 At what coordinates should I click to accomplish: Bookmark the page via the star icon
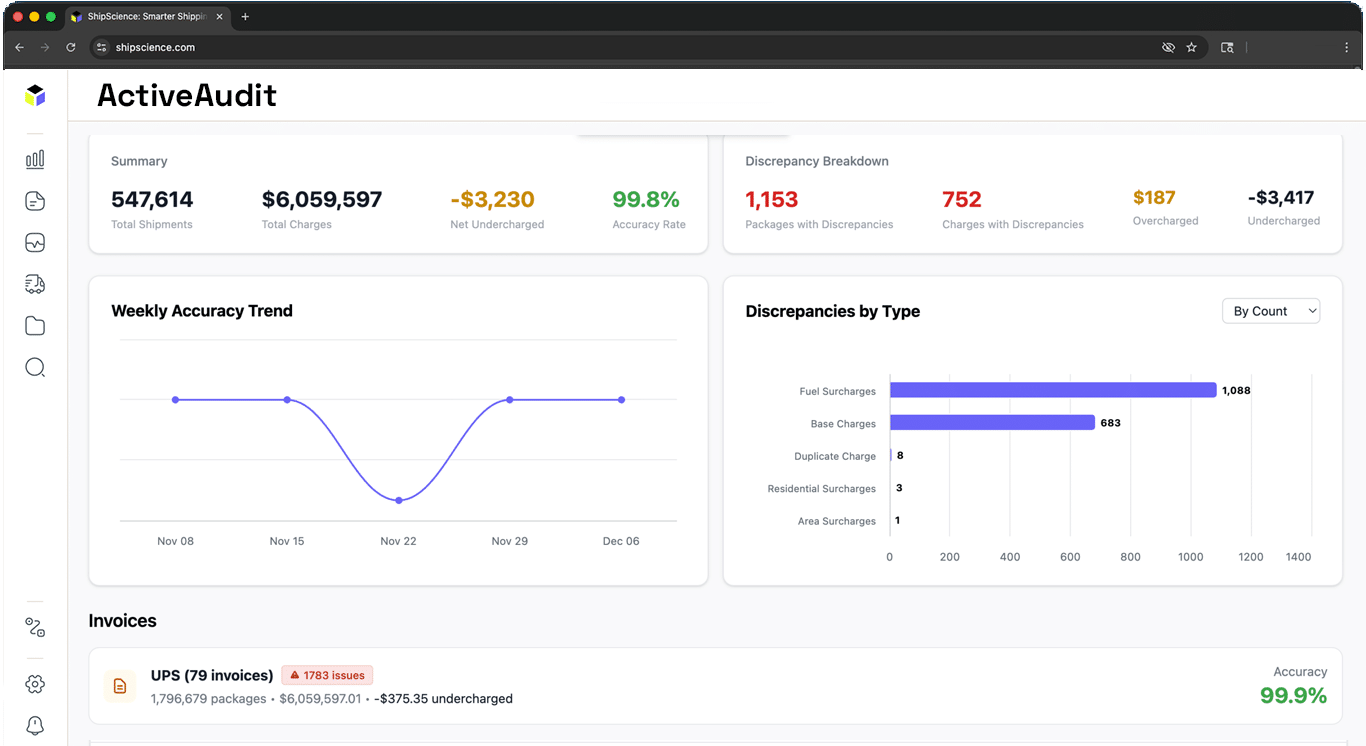pyautogui.click(x=1191, y=47)
